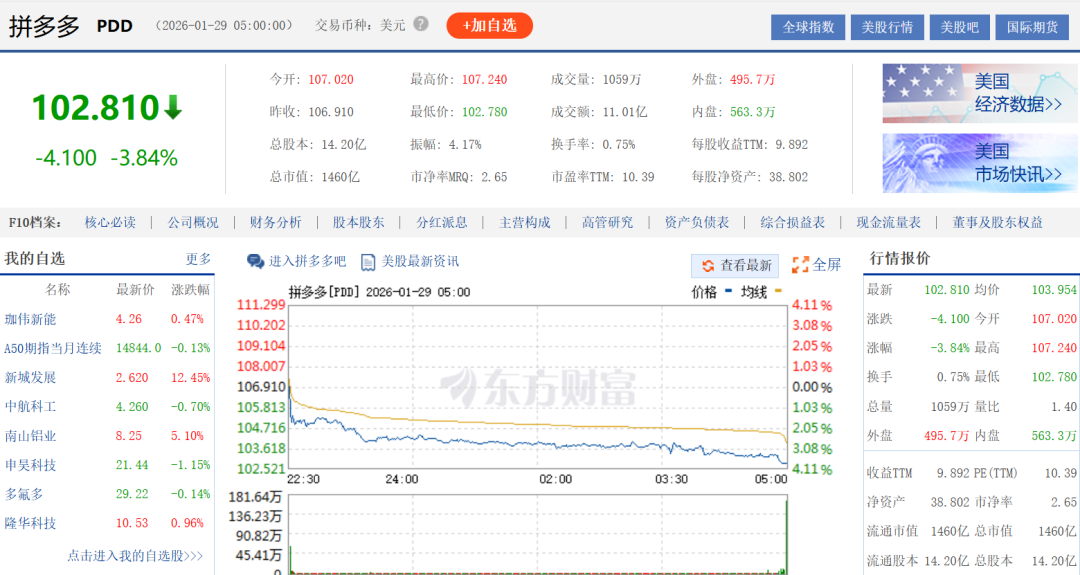The height and width of the screenshot is (575, 1080).
Task: Open 新城发展 in watchlist
Action: tap(30, 377)
